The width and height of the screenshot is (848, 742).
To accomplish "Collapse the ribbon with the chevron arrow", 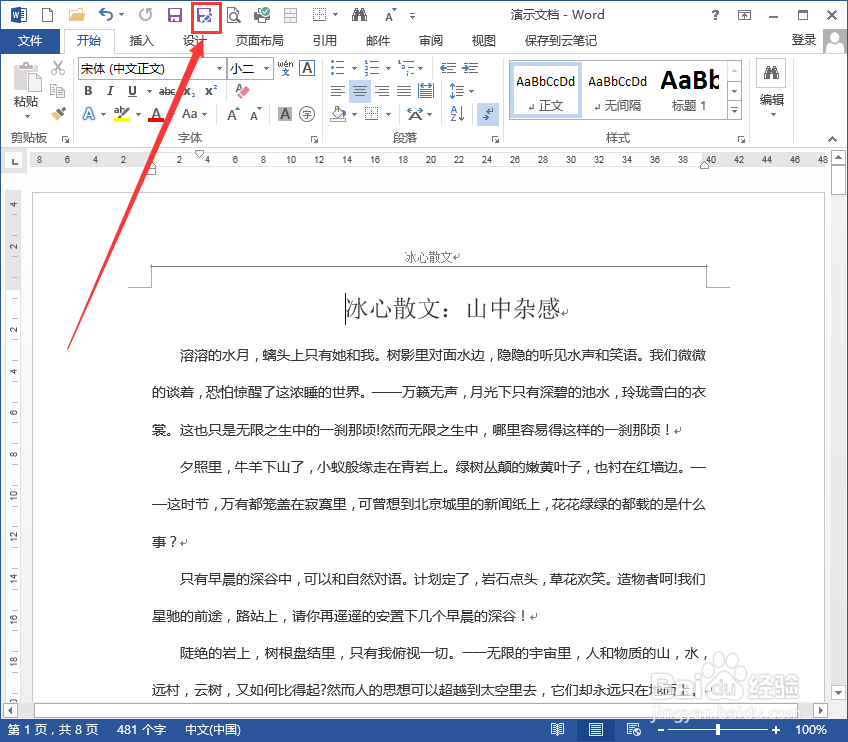I will pos(832,139).
